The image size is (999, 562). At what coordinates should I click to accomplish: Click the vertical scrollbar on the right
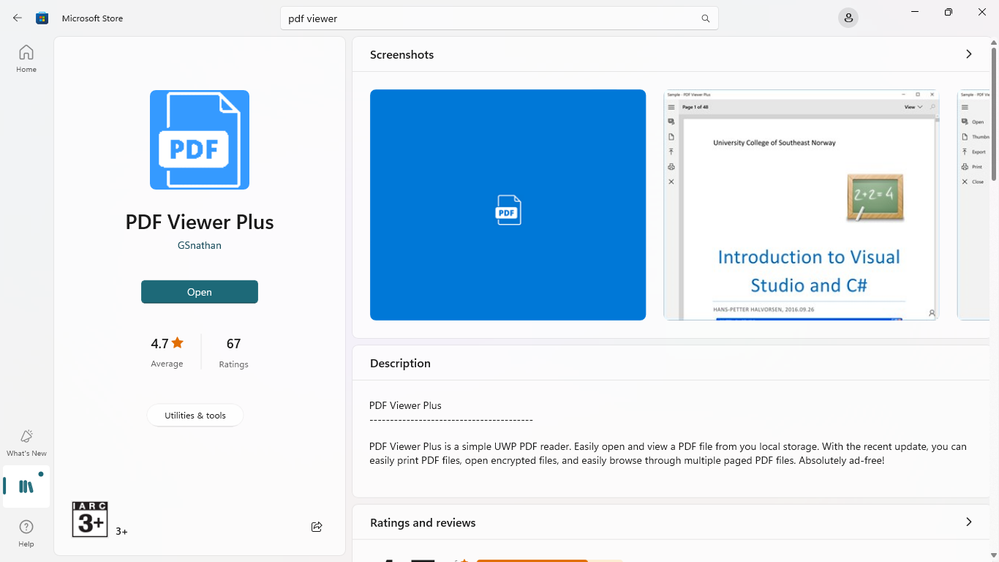[993, 115]
